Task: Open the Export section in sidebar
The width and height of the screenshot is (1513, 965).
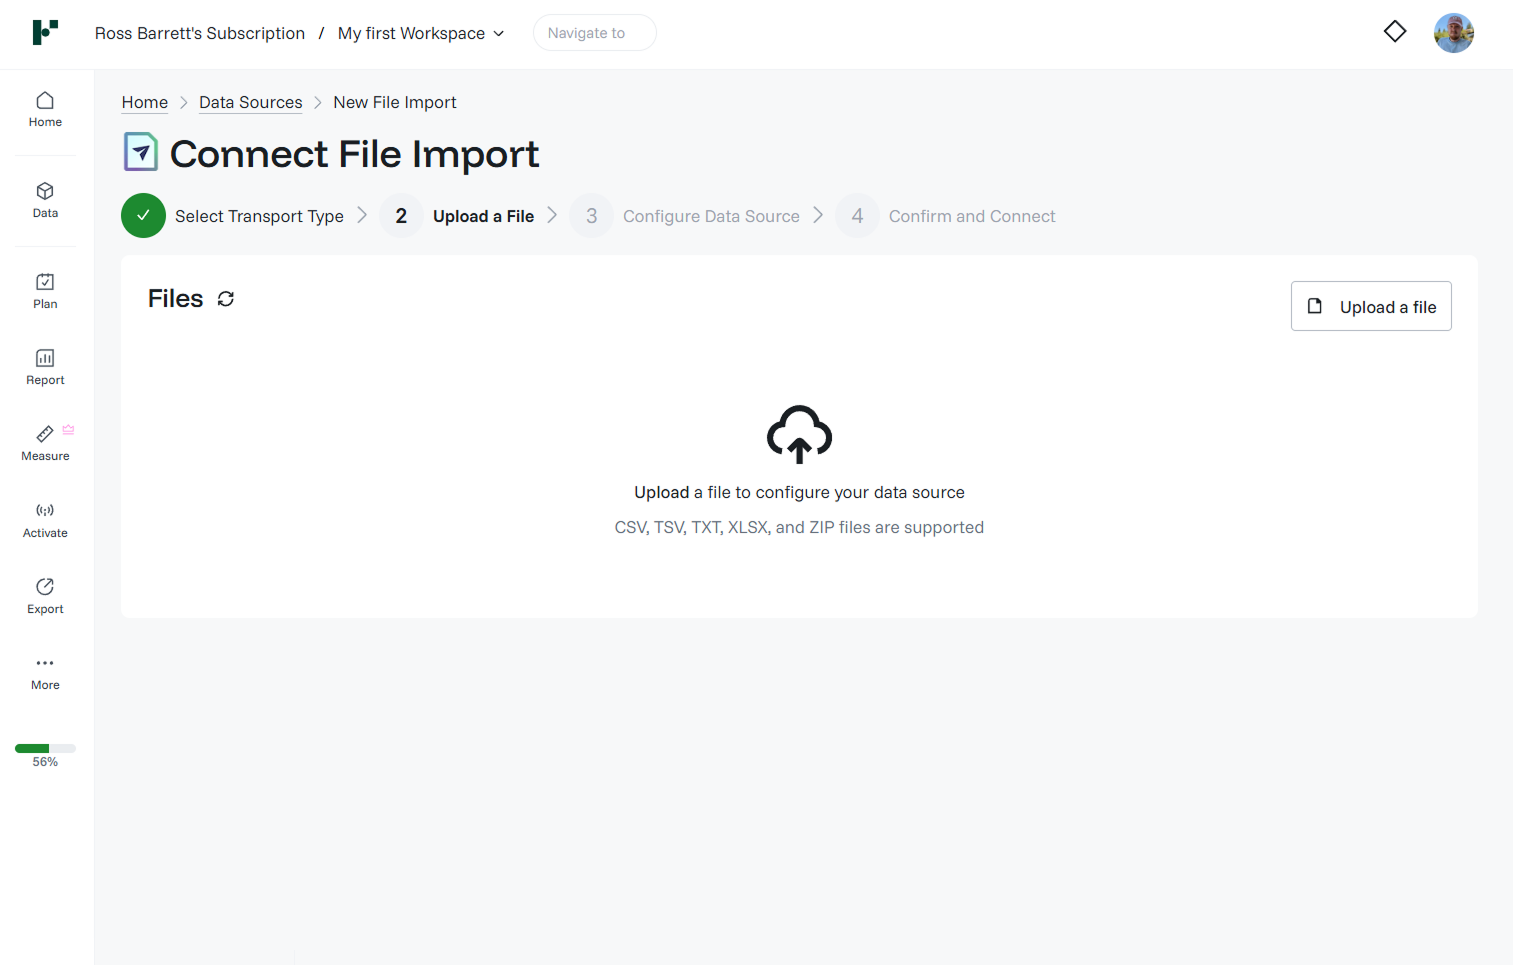Action: [45, 597]
